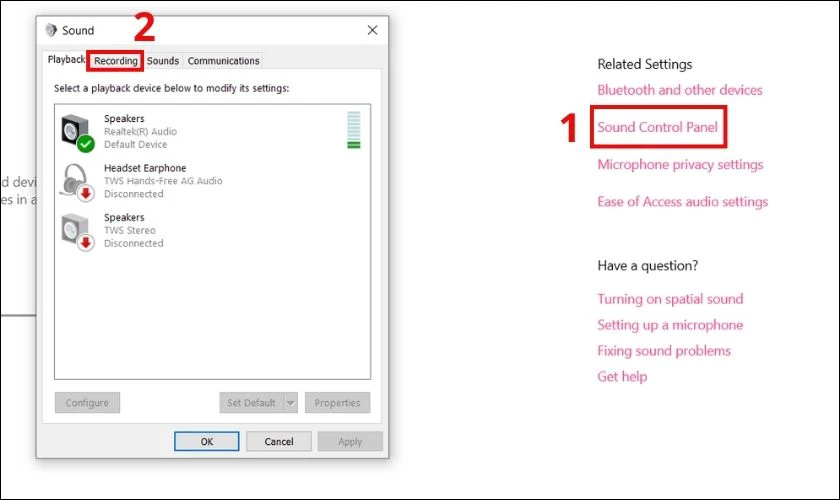Open Microphone privacy settings link

pyautogui.click(x=680, y=165)
